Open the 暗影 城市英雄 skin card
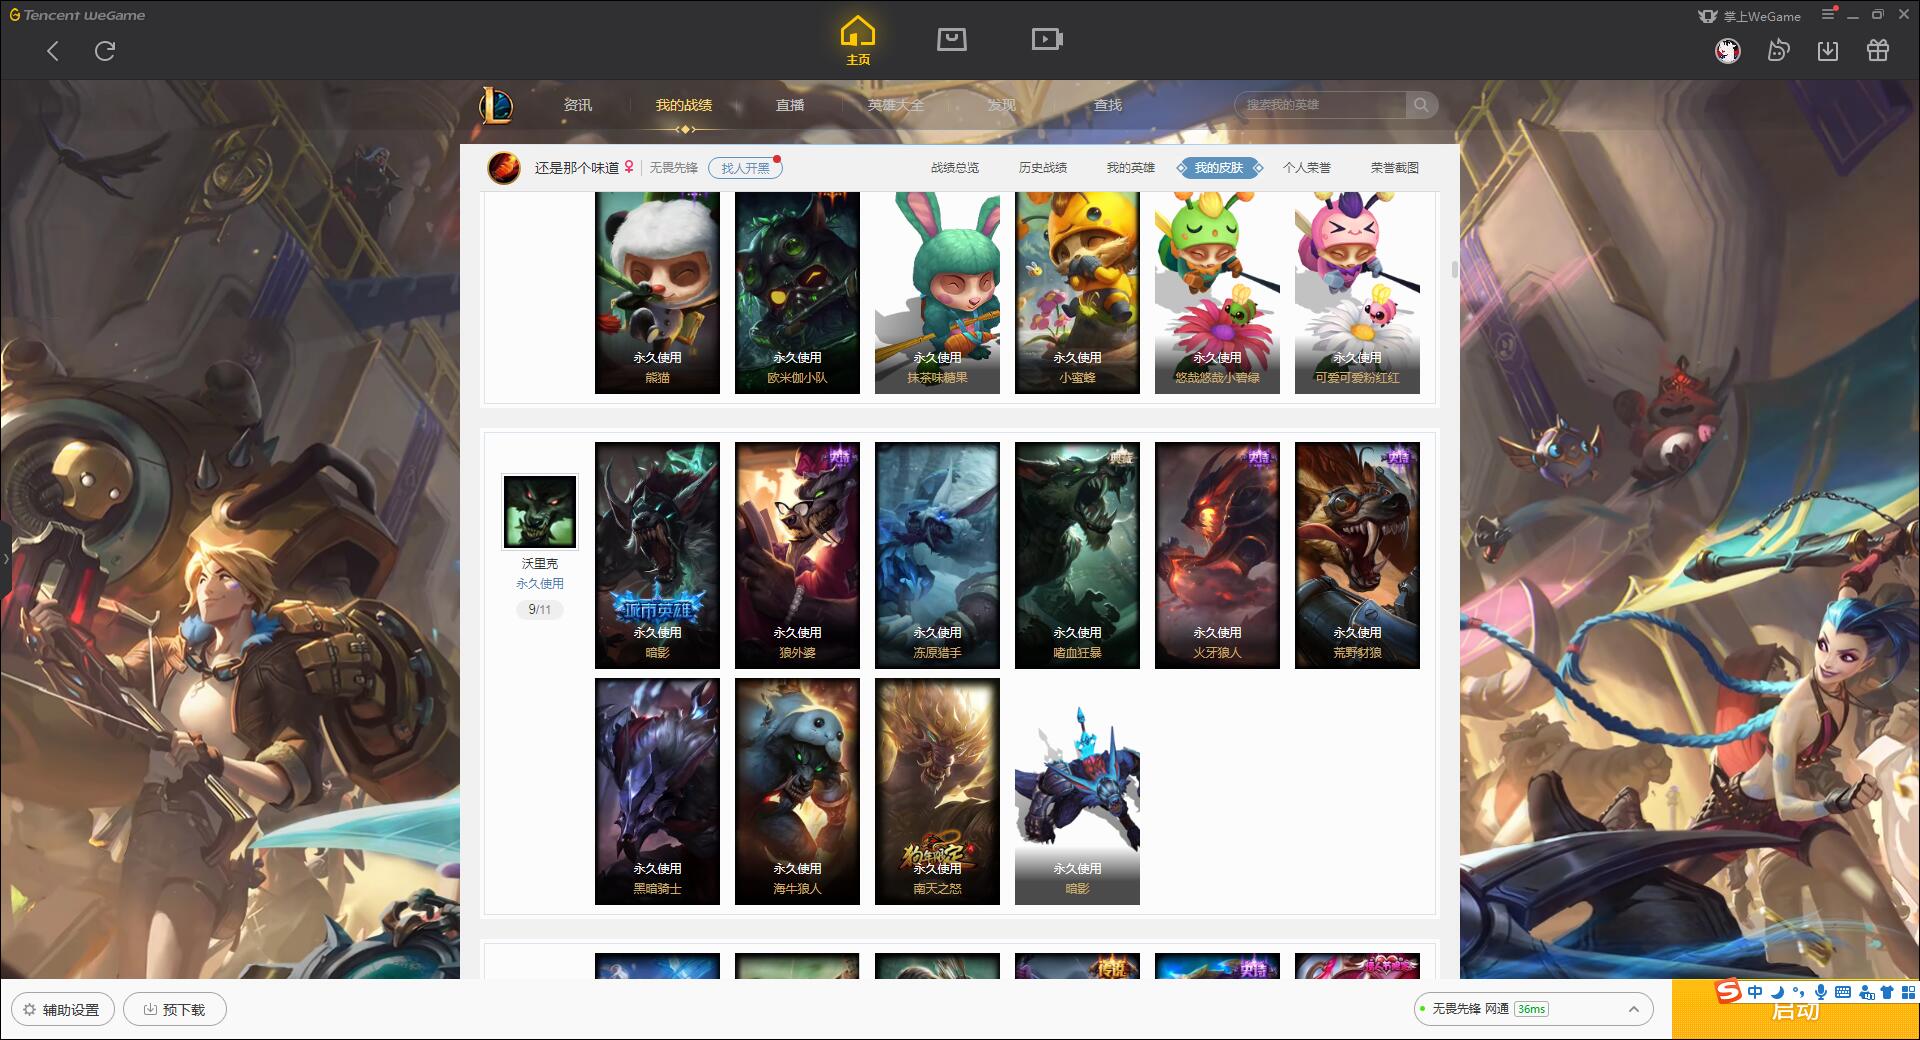 [x=657, y=555]
